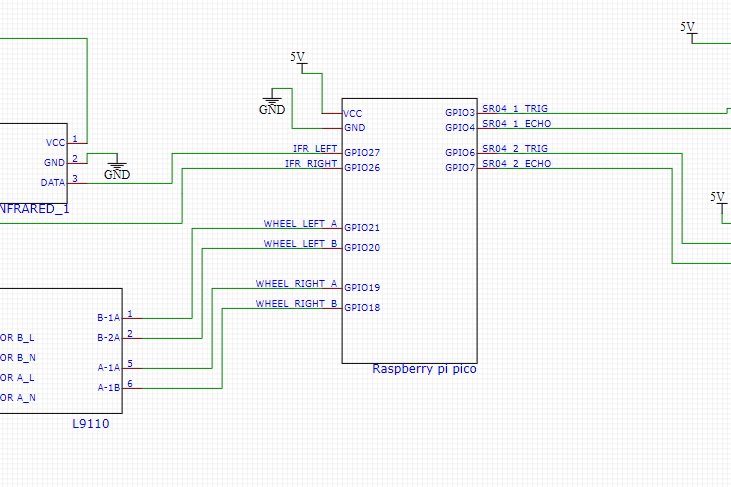Select the B-1A pin name on L9110

coord(109,318)
